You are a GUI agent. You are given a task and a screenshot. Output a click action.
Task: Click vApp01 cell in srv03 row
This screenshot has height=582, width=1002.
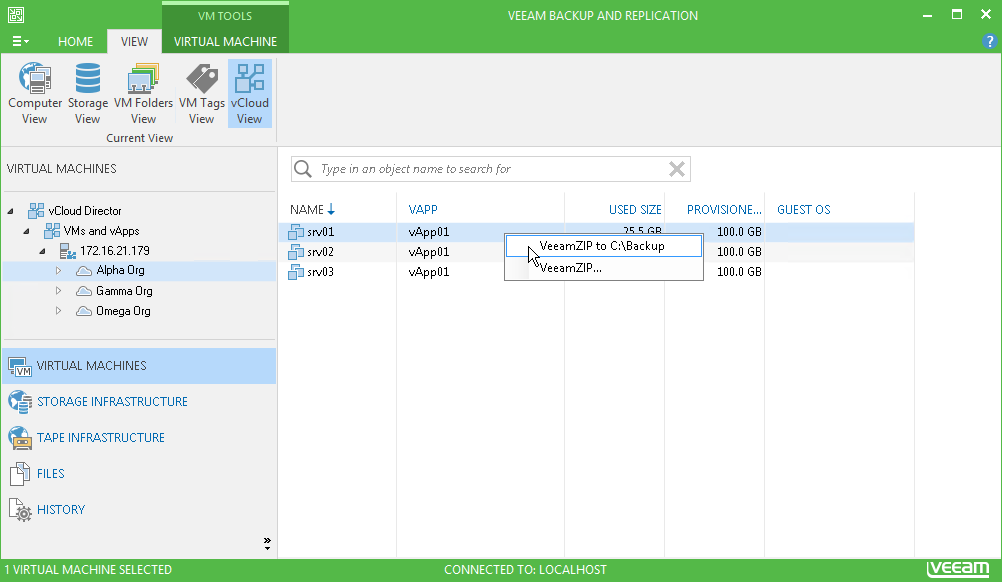click(429, 272)
